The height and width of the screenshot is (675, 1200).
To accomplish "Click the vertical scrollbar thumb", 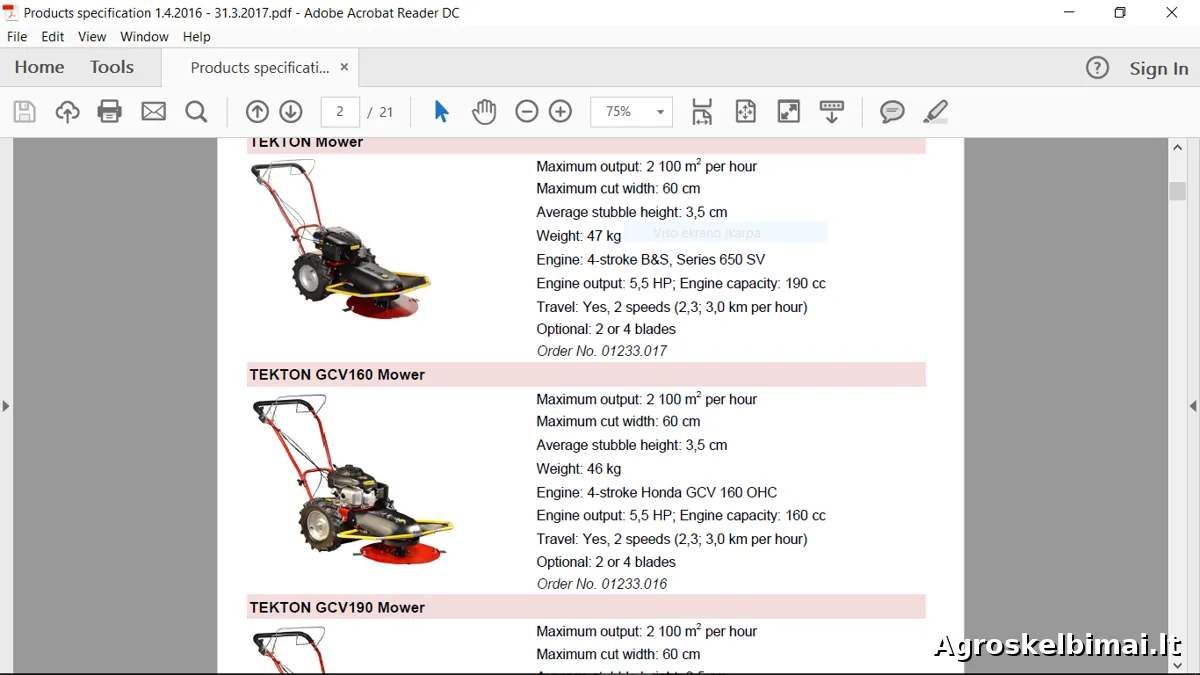I will (x=1177, y=191).
